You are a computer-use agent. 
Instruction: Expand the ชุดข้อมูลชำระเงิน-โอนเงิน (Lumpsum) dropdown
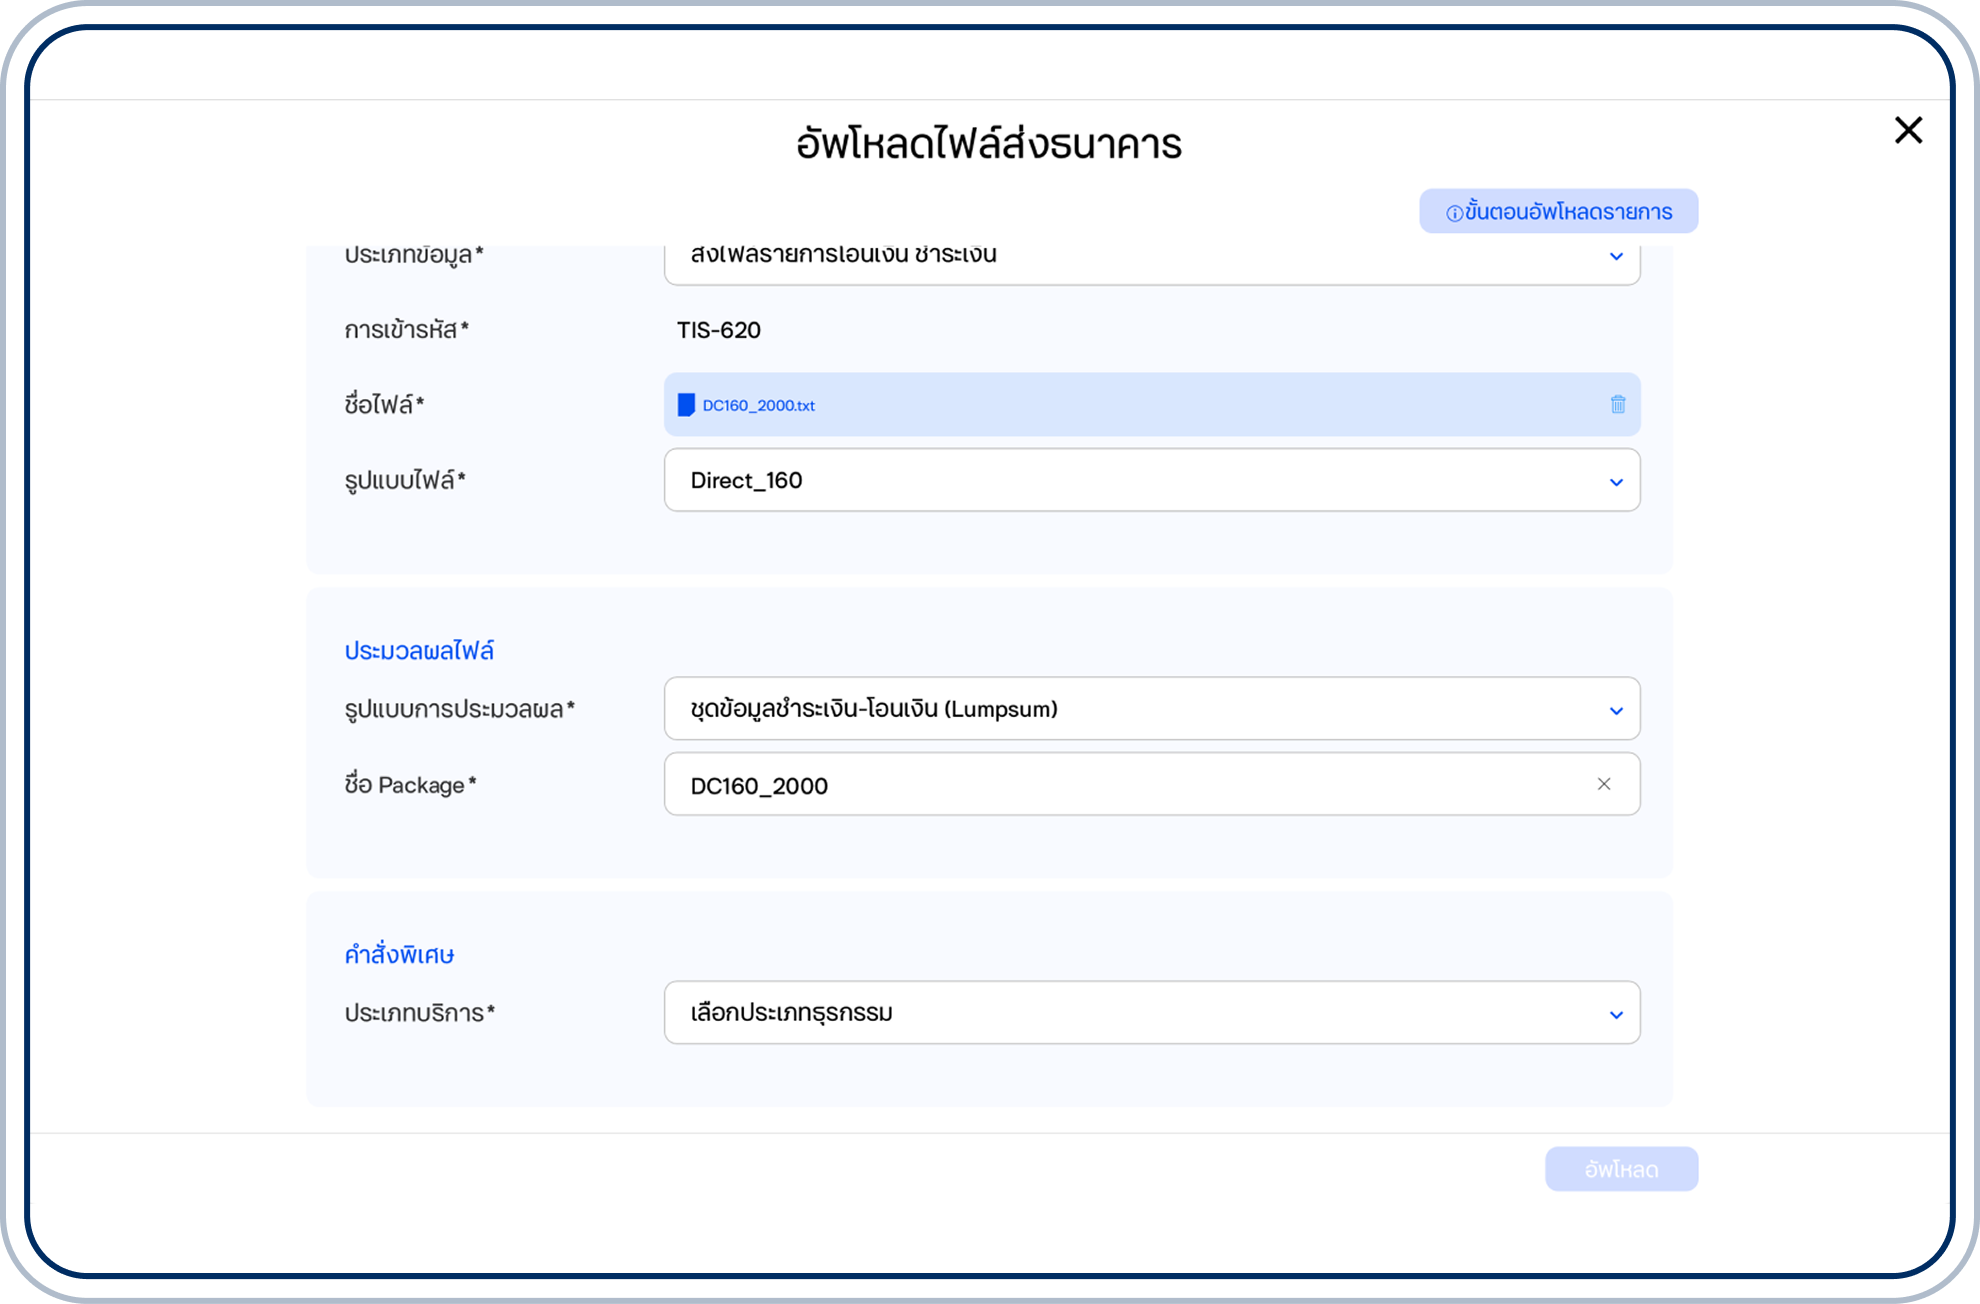coord(1150,709)
